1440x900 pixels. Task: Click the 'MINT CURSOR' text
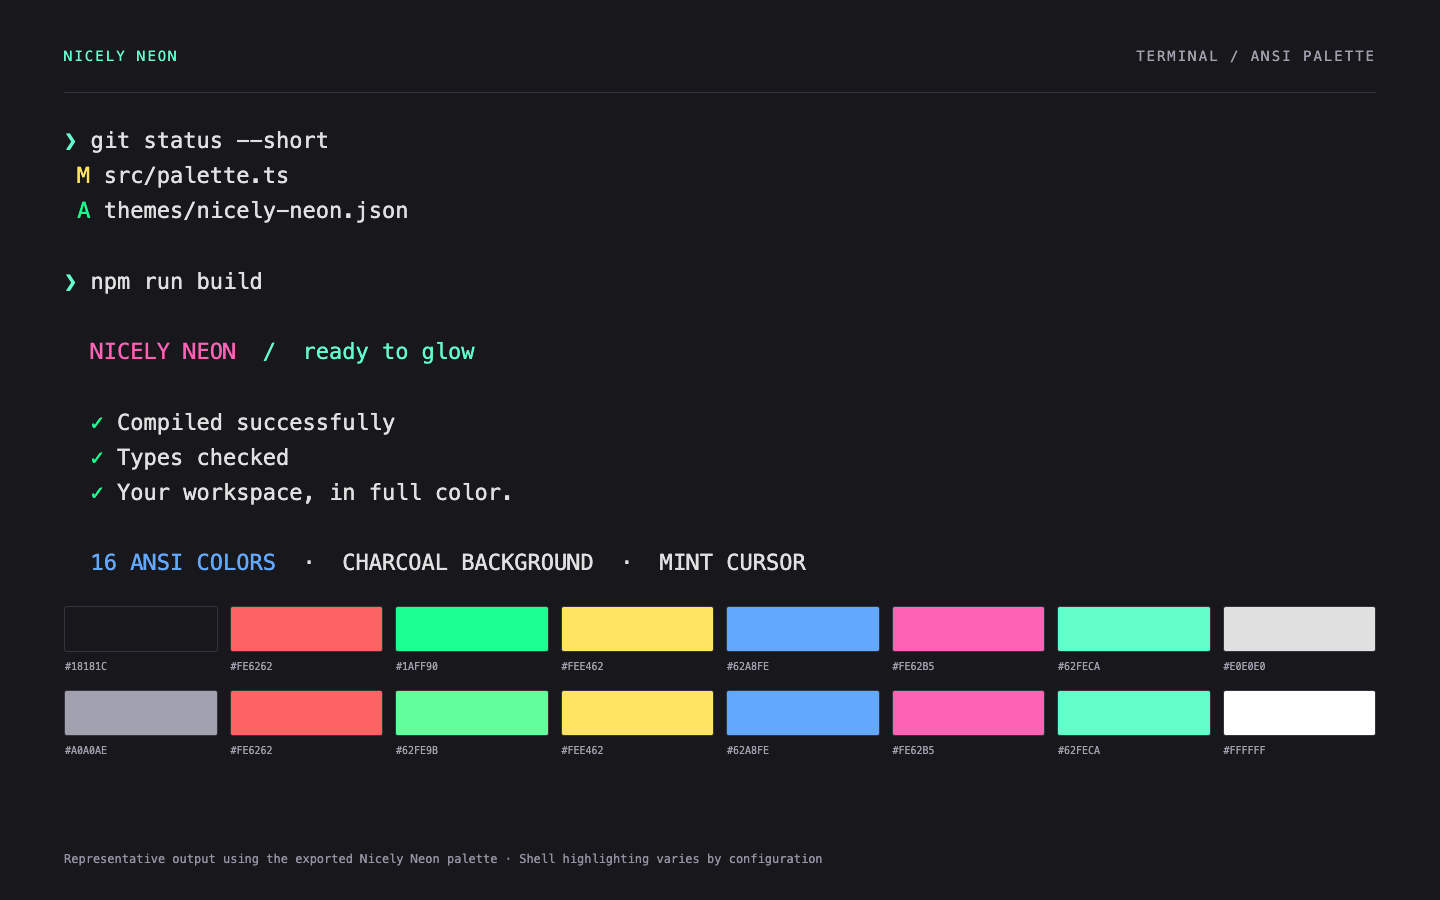tap(732, 563)
